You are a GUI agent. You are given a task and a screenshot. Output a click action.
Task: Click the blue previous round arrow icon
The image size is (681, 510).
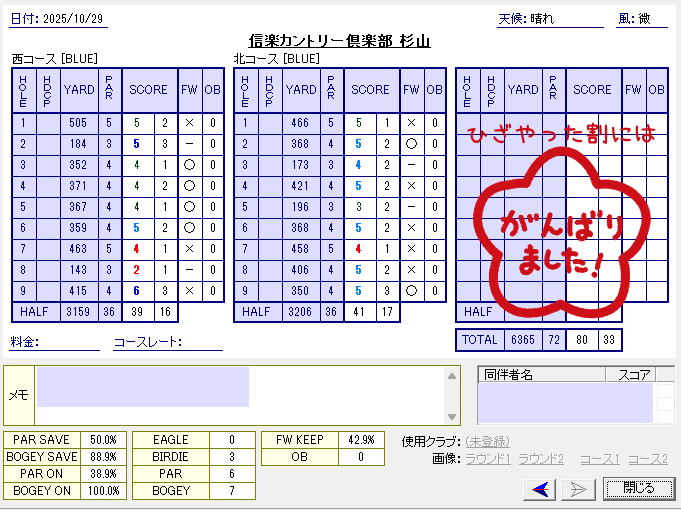point(542,488)
